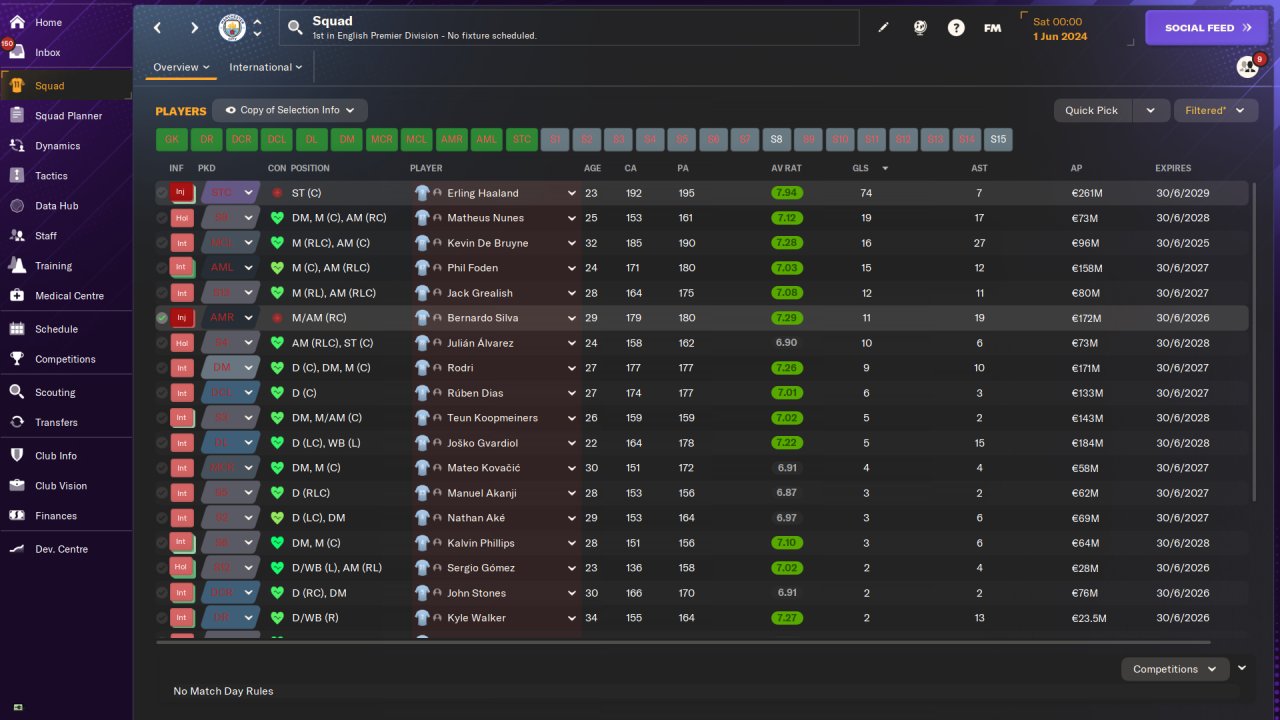1280x720 pixels.
Task: Open the FM menu icon
Action: click(x=992, y=28)
